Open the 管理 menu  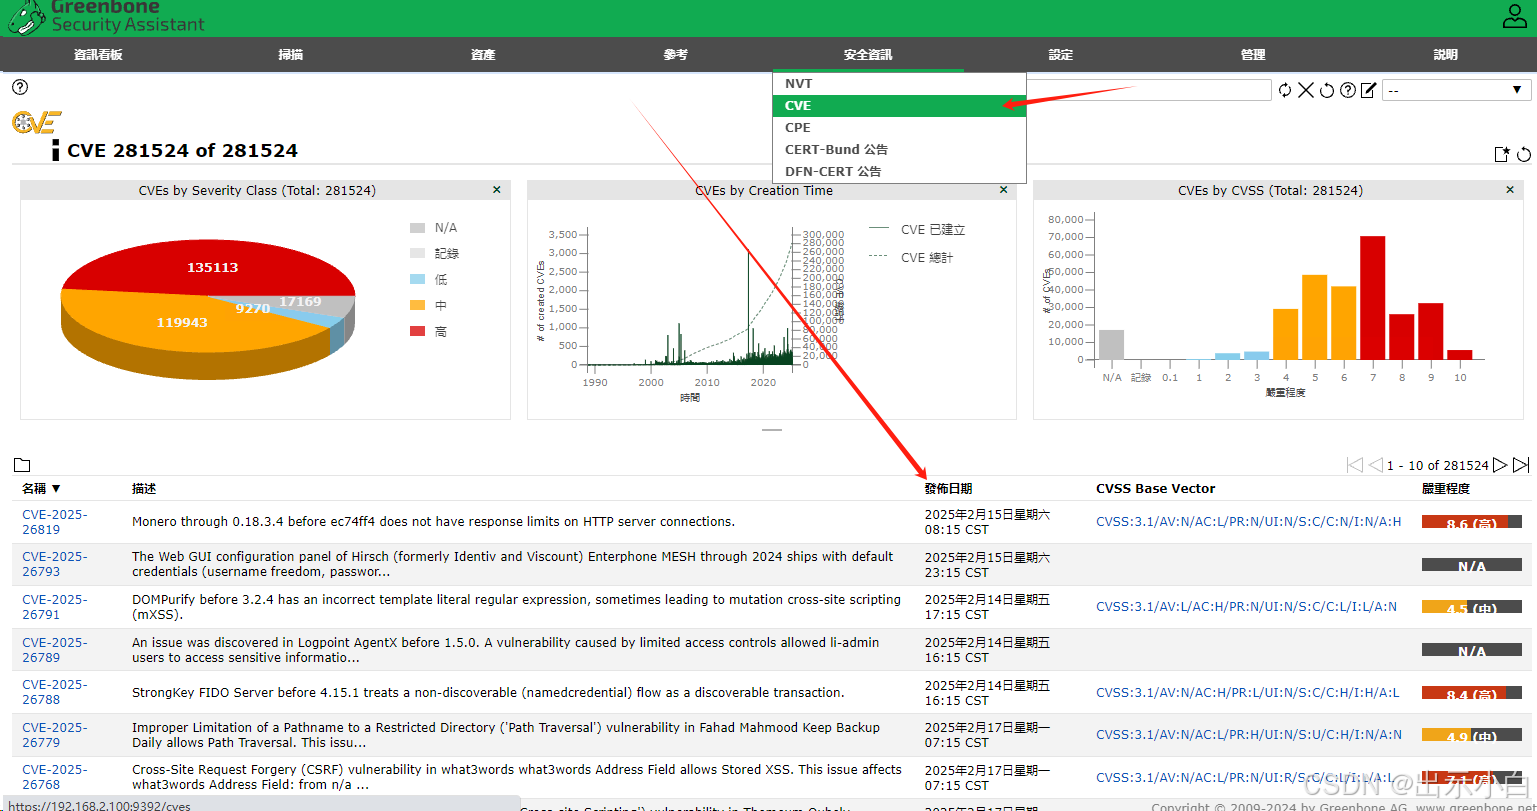click(x=1253, y=55)
